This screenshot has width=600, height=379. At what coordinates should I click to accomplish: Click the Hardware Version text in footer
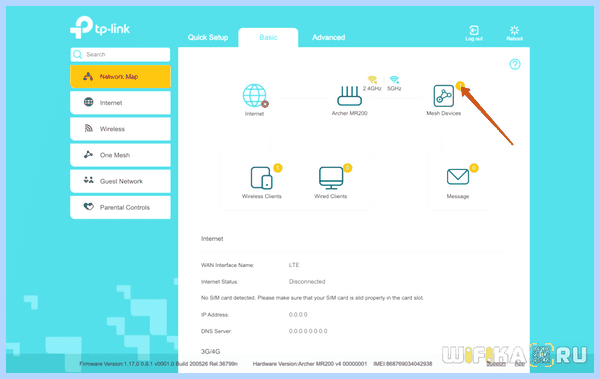pyautogui.click(x=310, y=364)
